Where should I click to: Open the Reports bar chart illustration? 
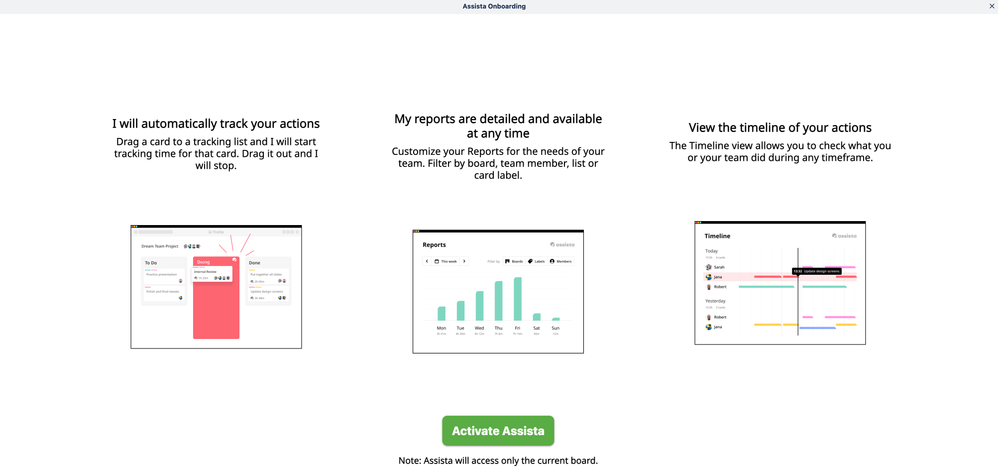point(498,291)
